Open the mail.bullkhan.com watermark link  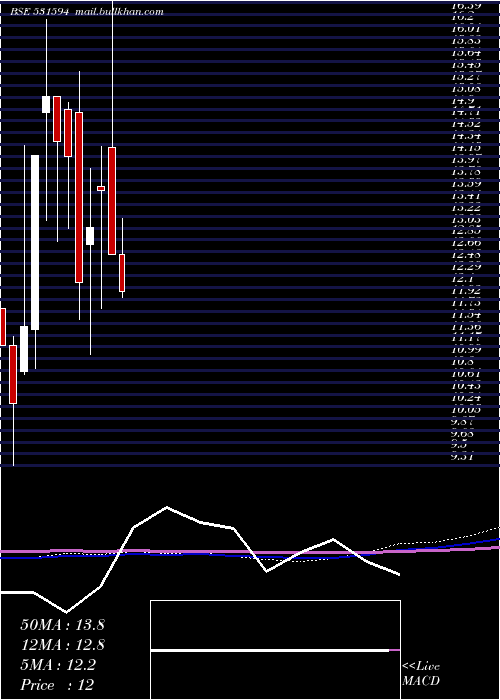coord(119,12)
